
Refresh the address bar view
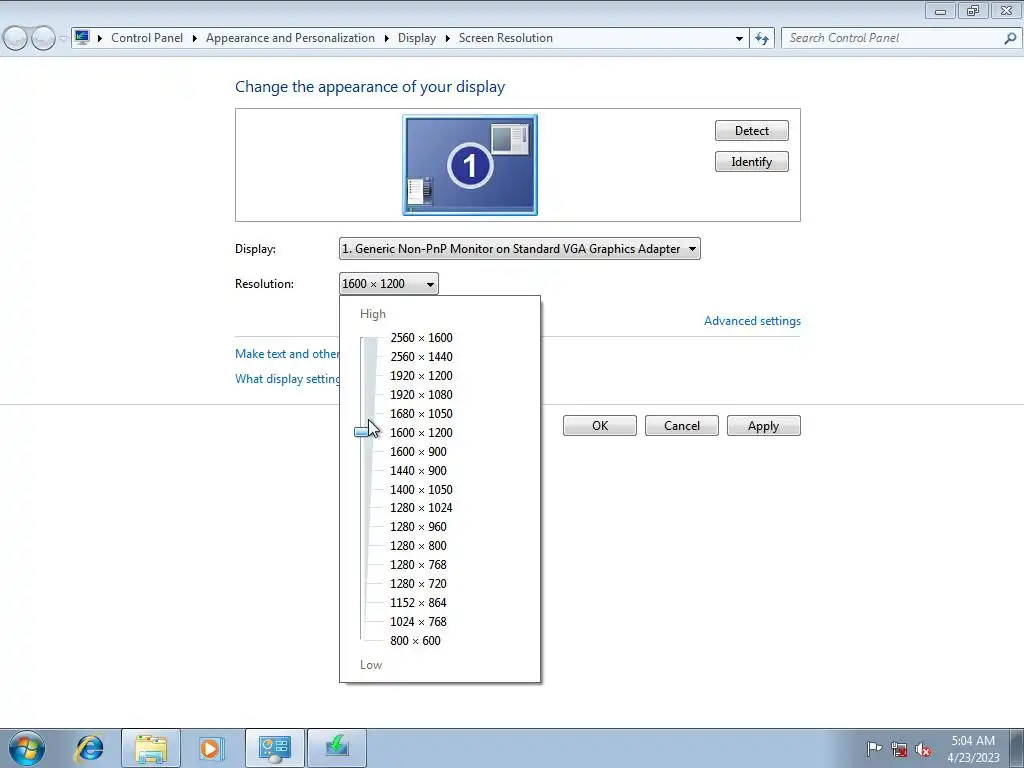[761, 38]
